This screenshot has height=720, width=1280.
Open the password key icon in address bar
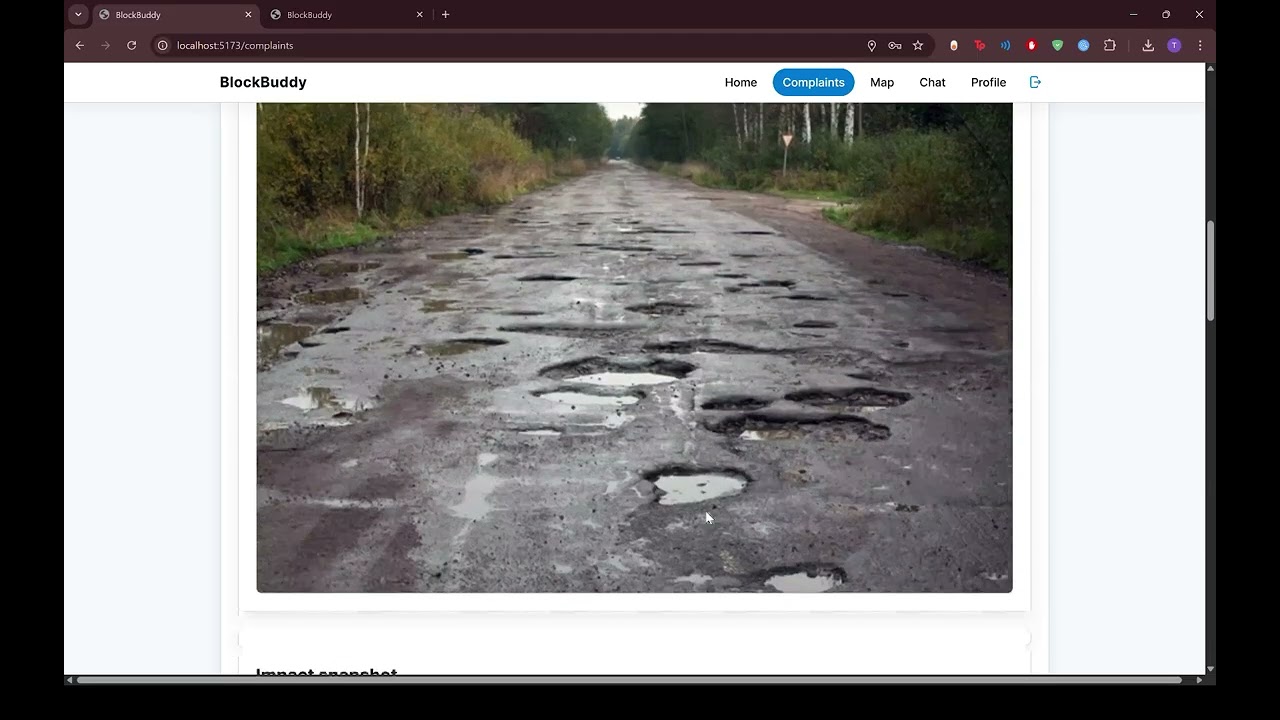point(895,45)
